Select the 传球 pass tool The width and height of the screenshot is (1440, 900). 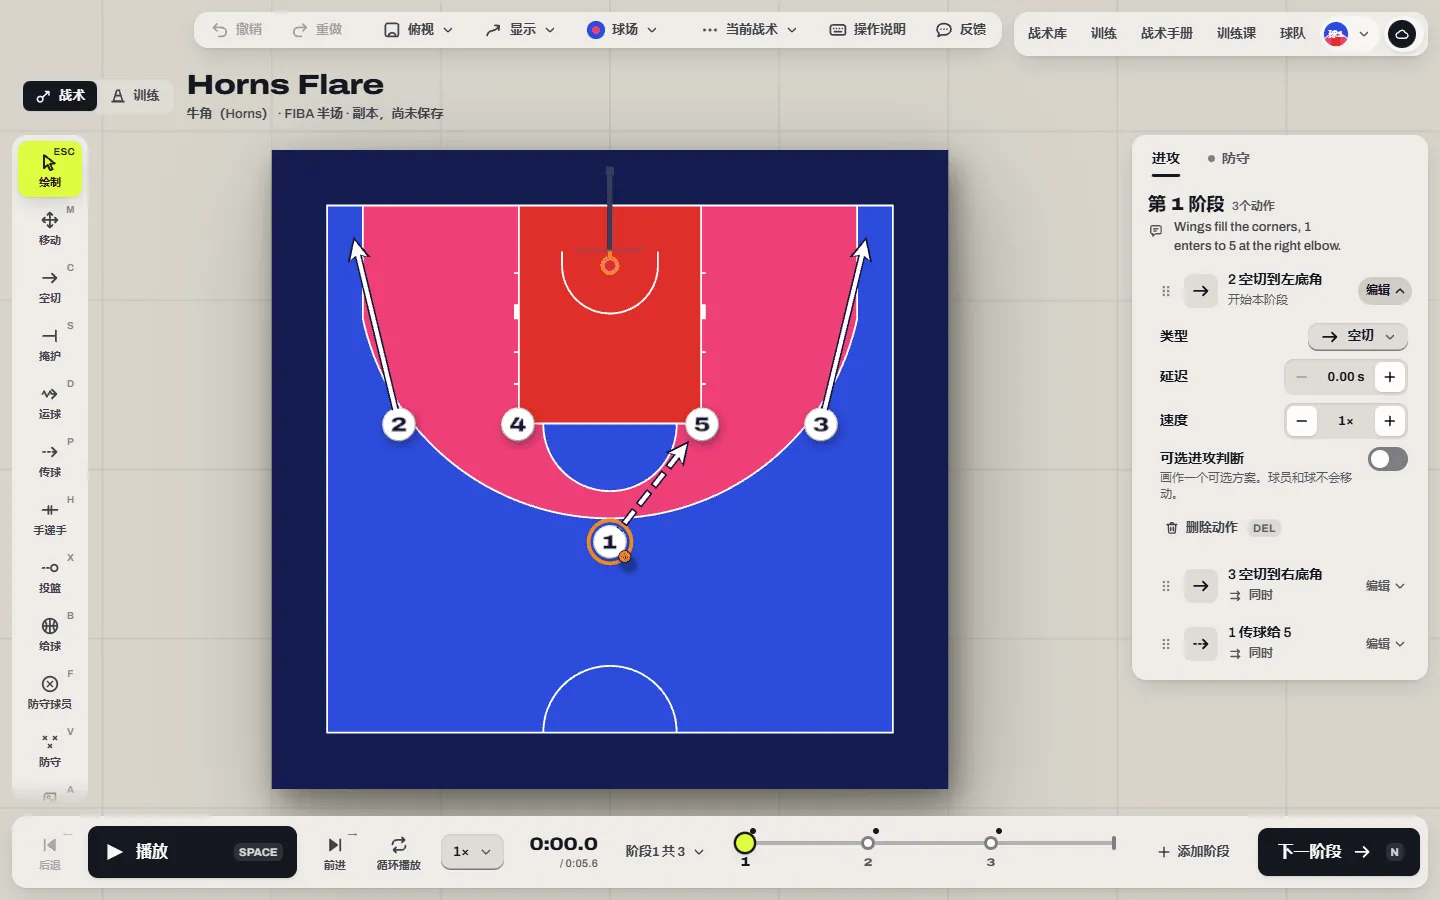point(50,459)
